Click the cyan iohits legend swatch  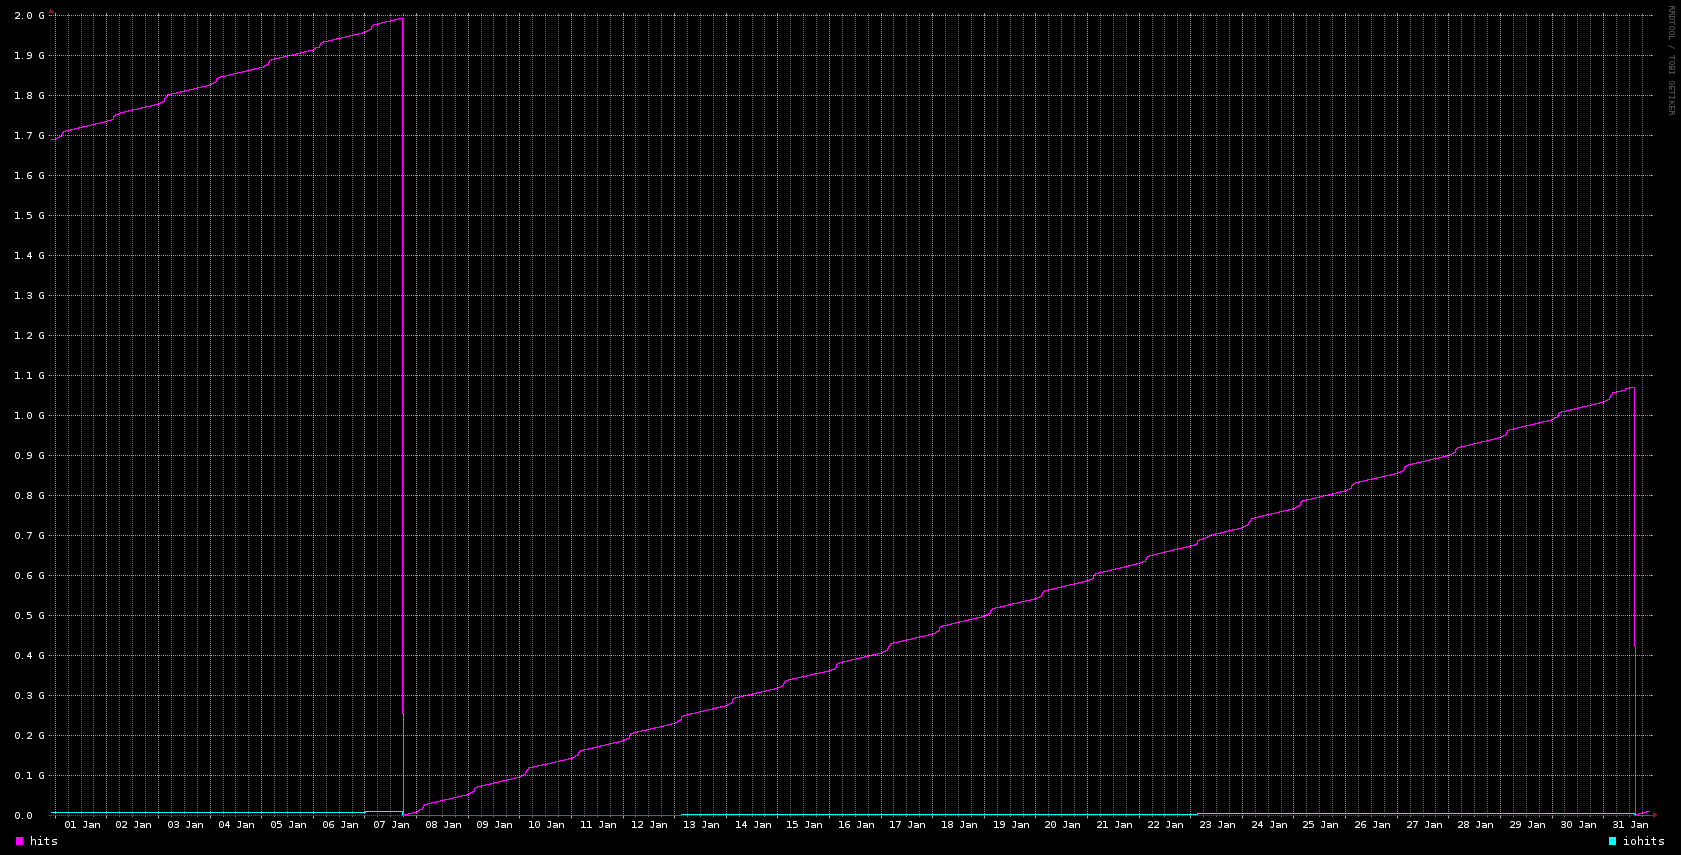1612,842
